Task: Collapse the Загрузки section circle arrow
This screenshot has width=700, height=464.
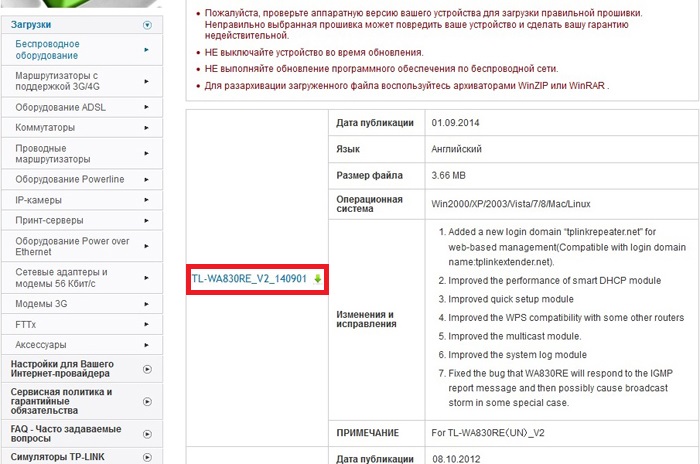Action: point(147,25)
